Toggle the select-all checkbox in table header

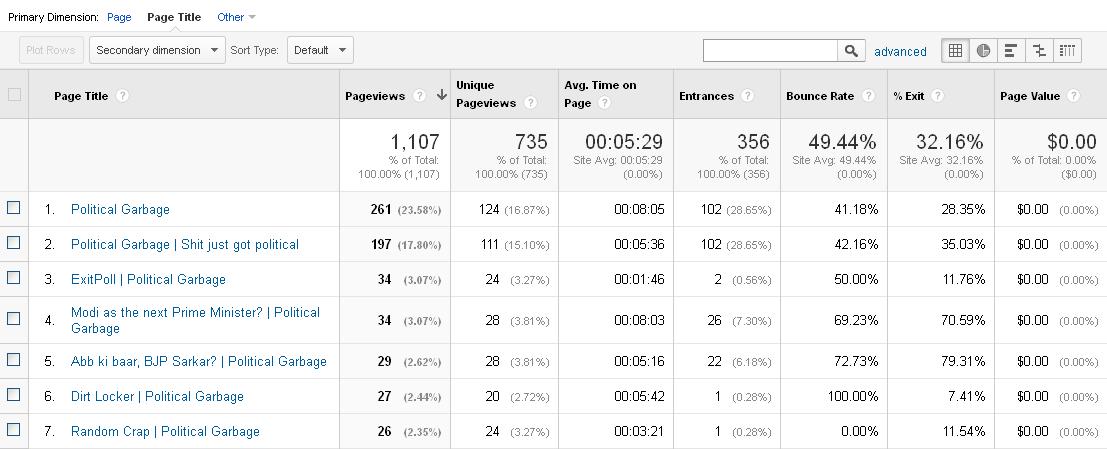pyautogui.click(x=14, y=94)
